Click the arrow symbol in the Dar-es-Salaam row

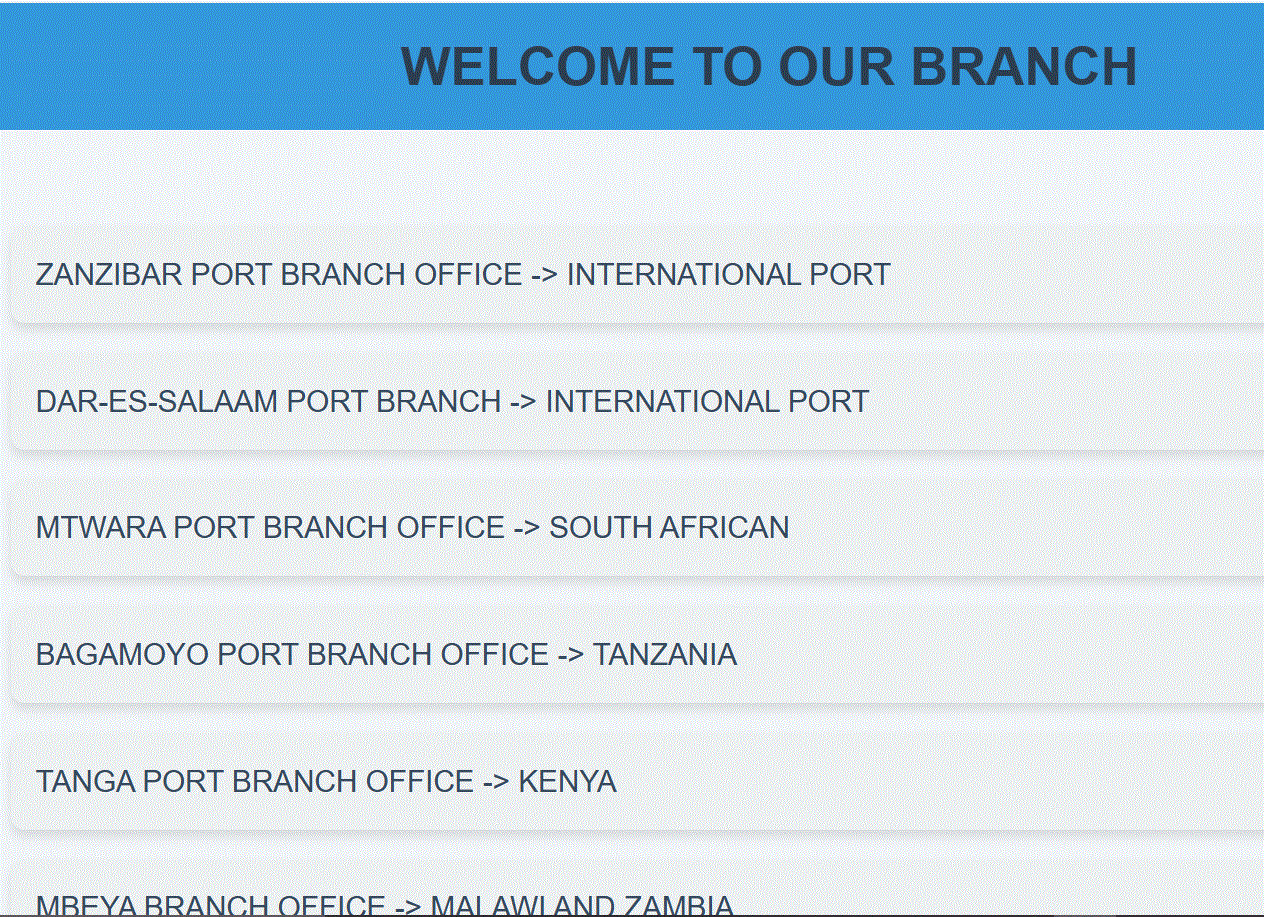(524, 402)
